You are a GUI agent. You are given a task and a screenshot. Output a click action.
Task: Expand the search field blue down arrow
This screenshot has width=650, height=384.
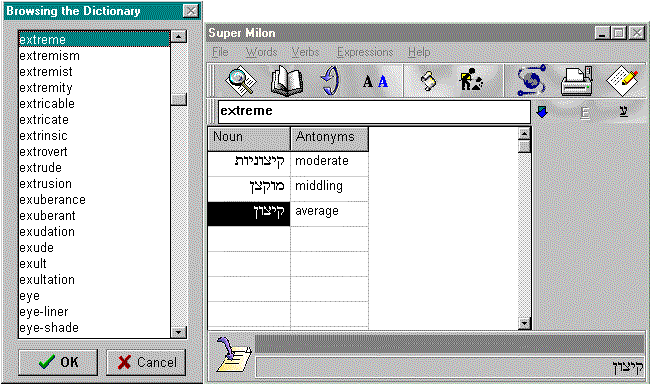point(542,112)
